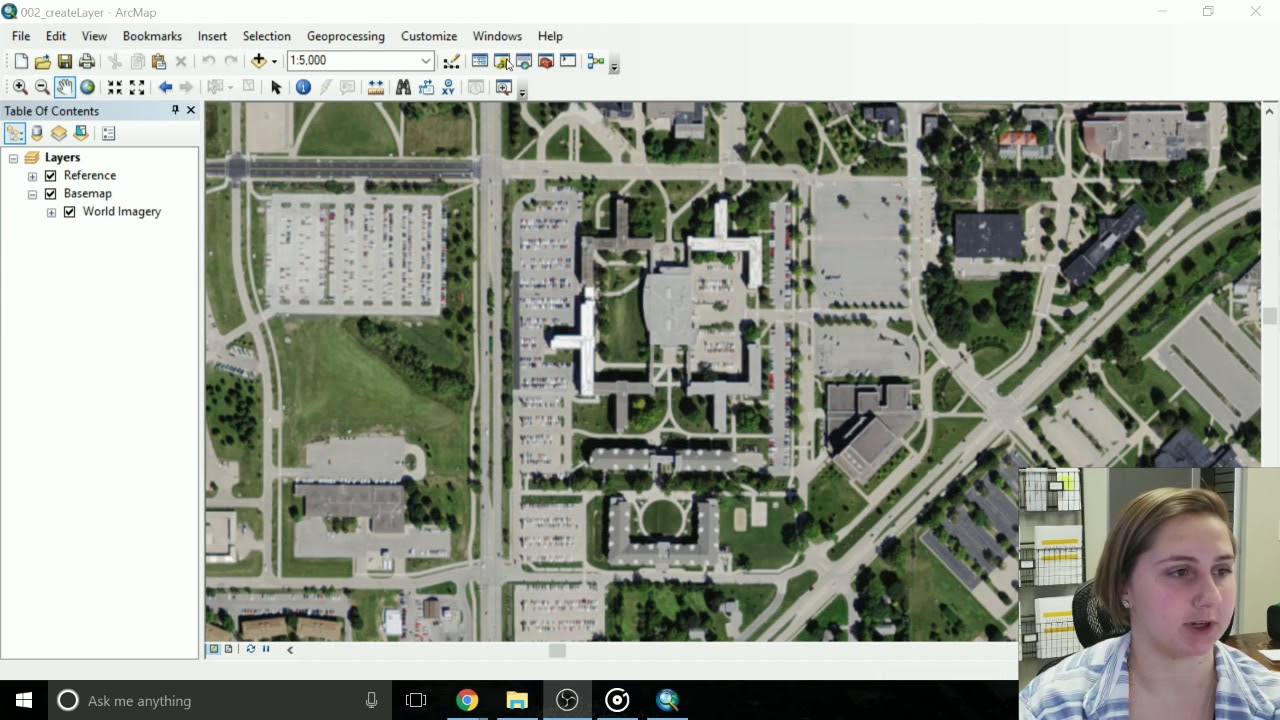
Task: Choose the Select Elements arrow tool
Action: pyautogui.click(x=276, y=87)
